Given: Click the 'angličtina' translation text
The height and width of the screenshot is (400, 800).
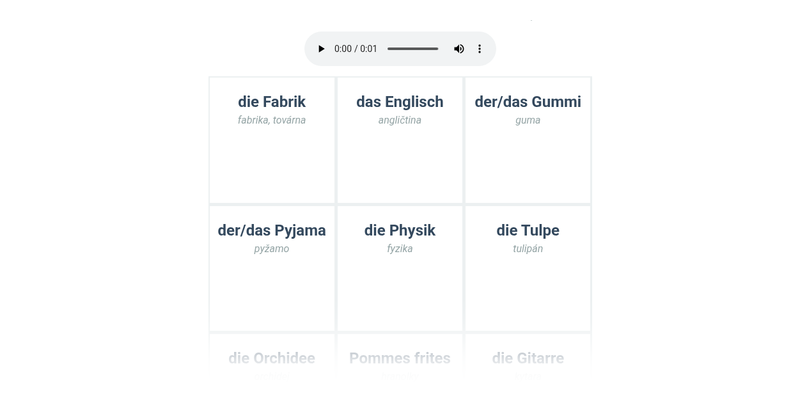Looking at the screenshot, I should click(x=400, y=120).
